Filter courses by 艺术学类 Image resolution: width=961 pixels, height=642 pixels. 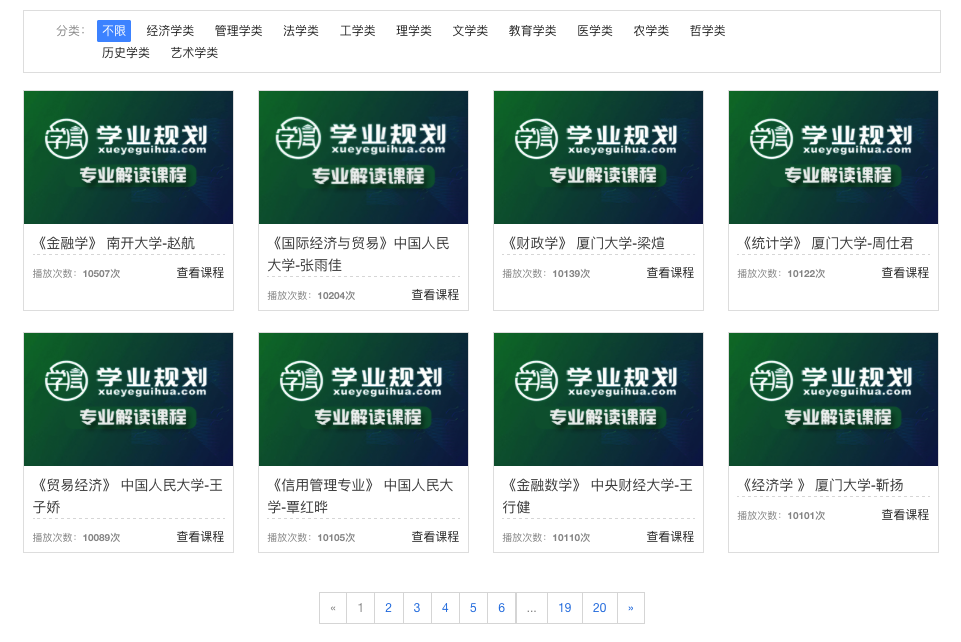pos(194,53)
